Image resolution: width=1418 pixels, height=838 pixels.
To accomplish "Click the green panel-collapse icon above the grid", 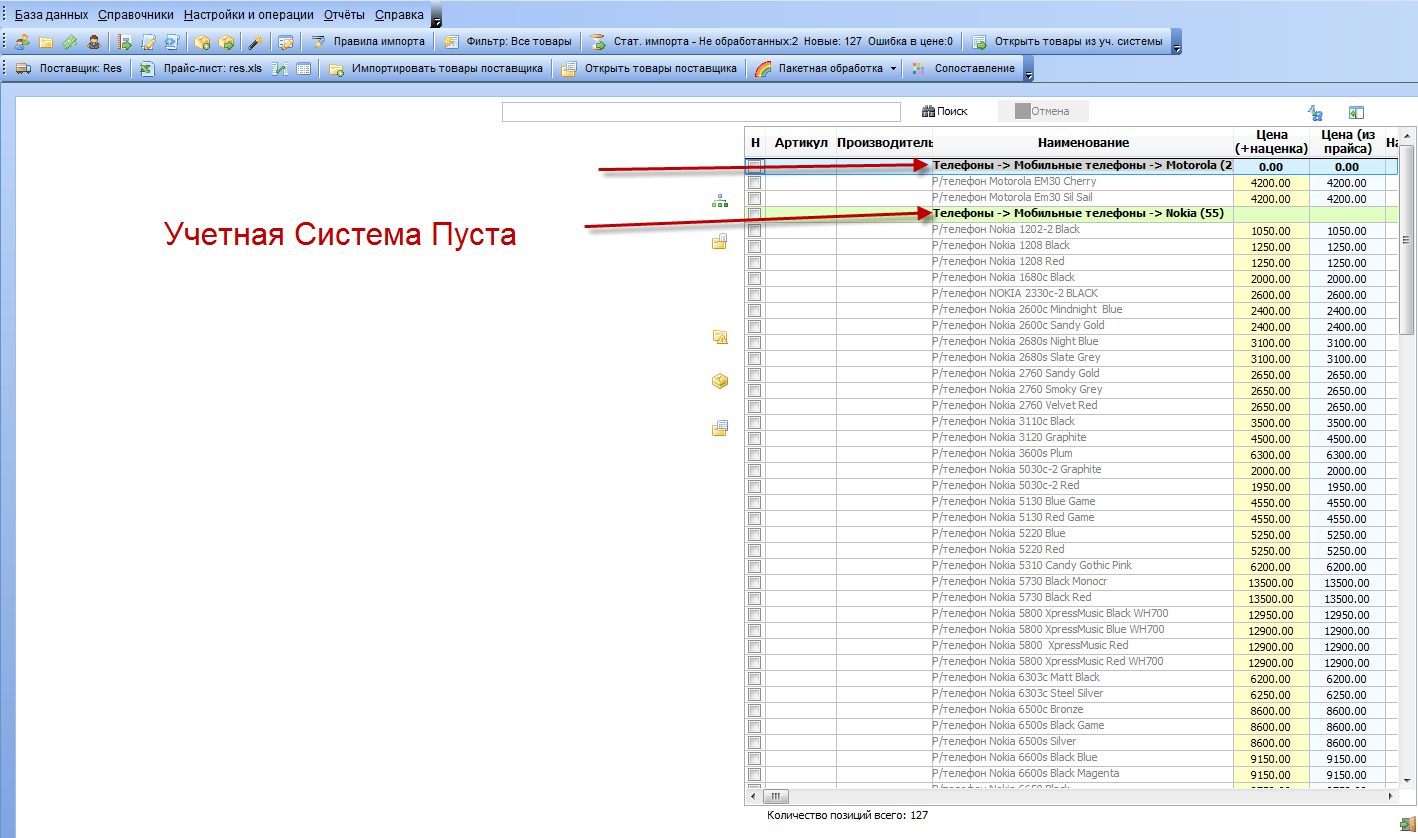I will point(1356,113).
